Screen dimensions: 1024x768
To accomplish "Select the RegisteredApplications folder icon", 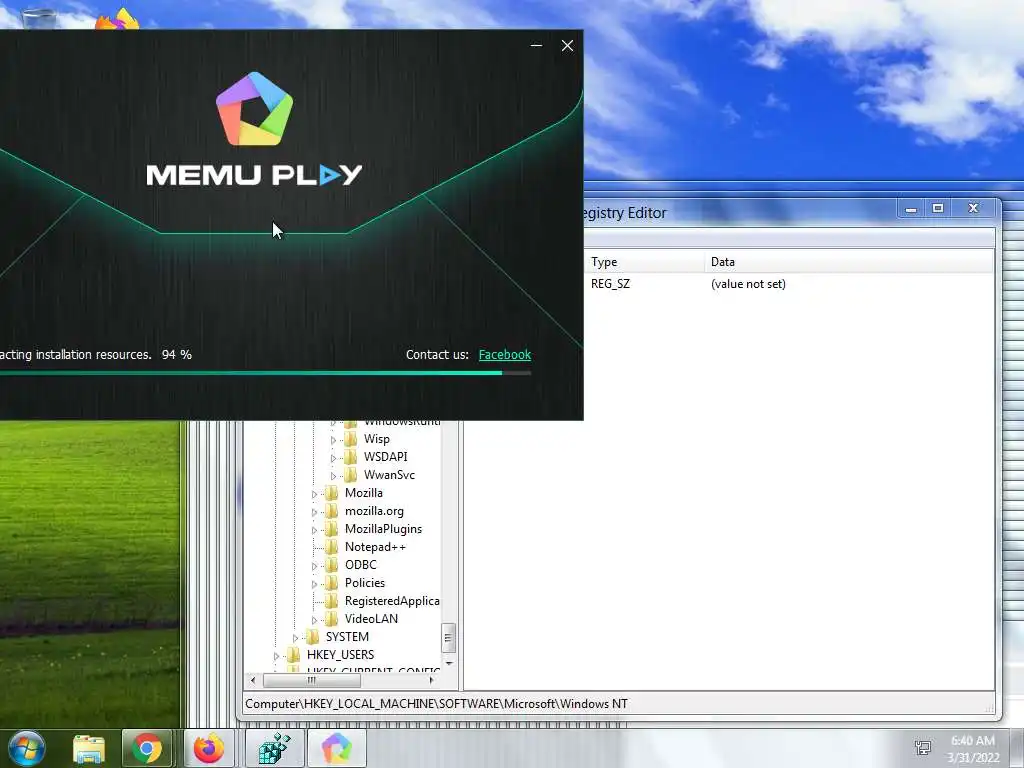I will pyautogui.click(x=332, y=600).
